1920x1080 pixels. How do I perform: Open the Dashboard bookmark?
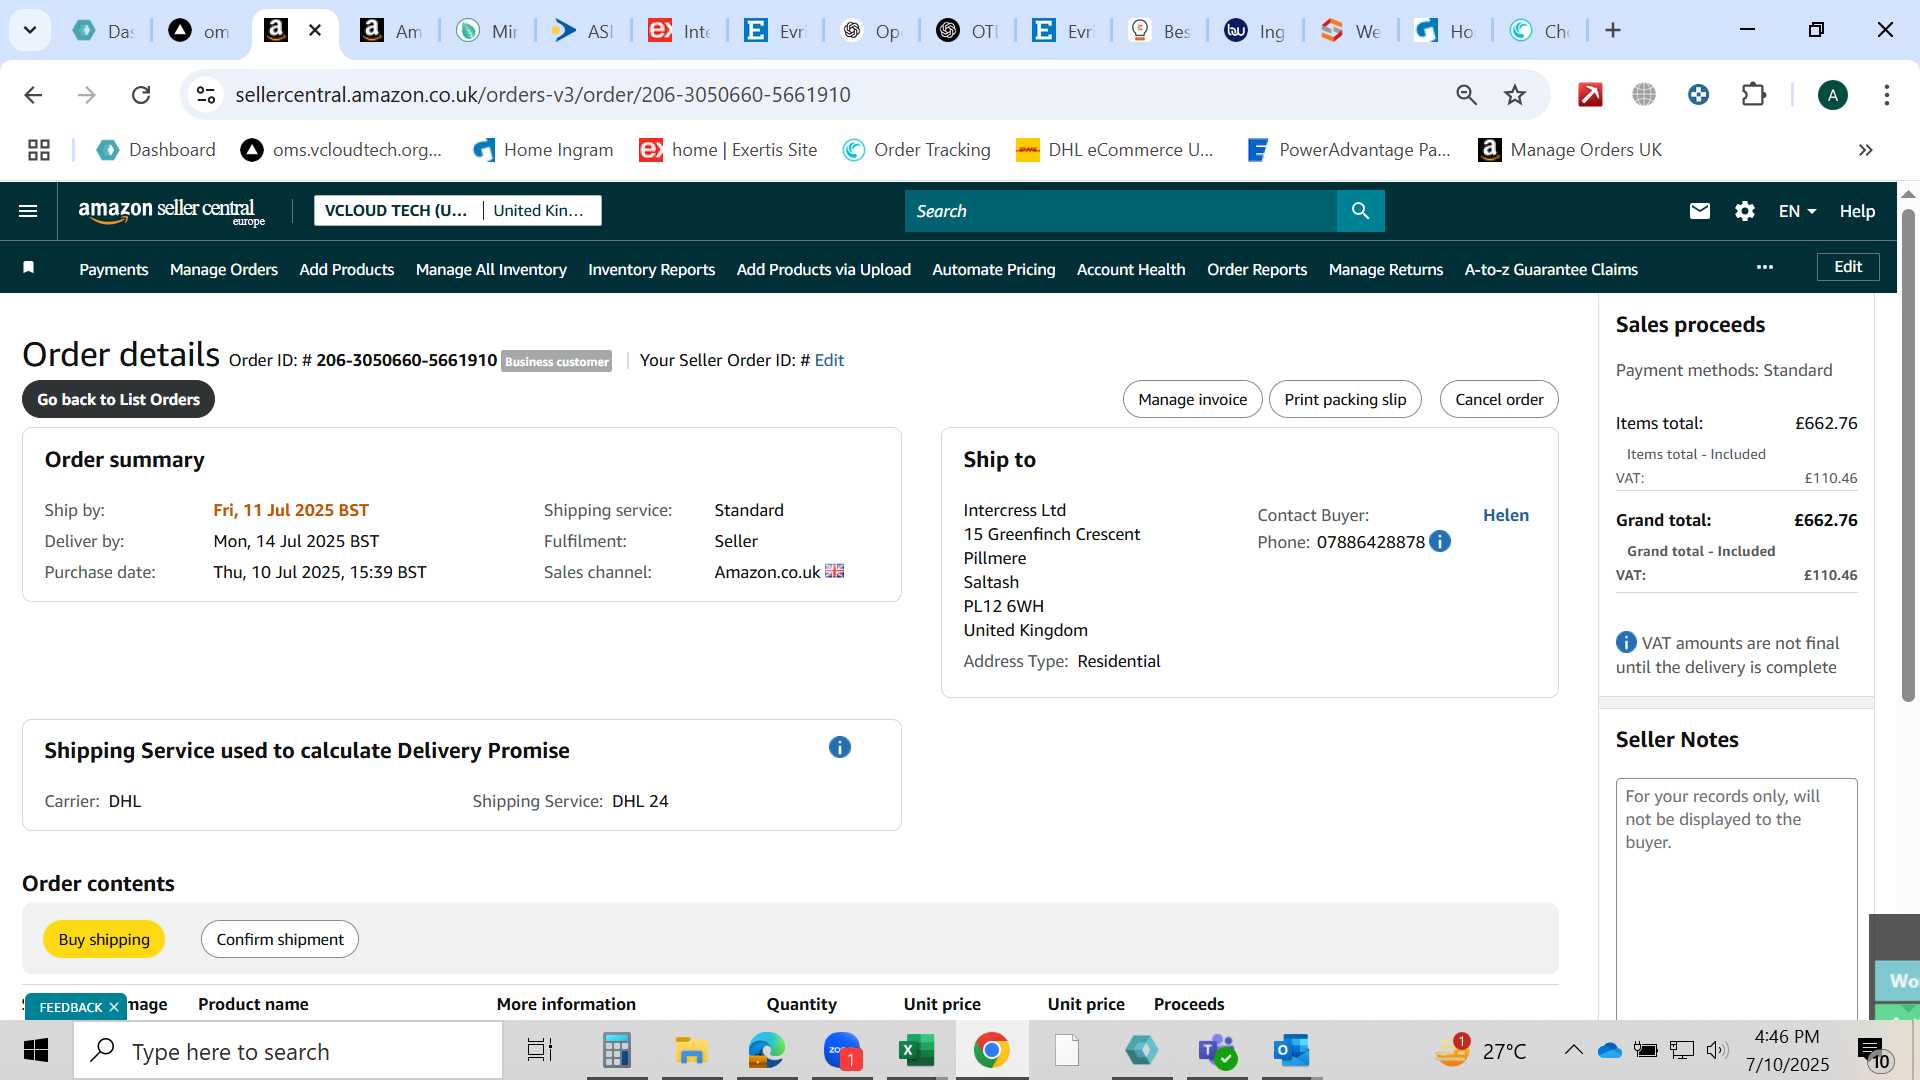156,150
